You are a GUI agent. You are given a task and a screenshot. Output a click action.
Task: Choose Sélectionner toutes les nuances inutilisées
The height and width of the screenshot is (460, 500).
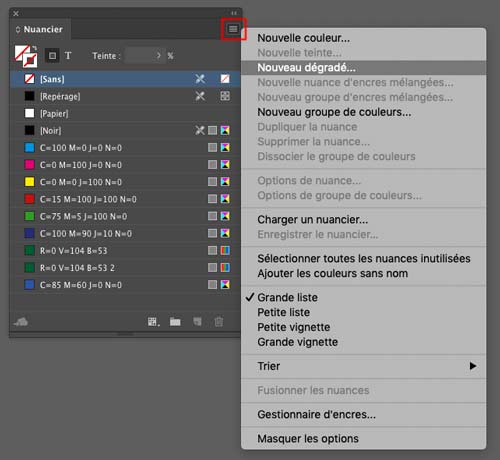coord(364,259)
